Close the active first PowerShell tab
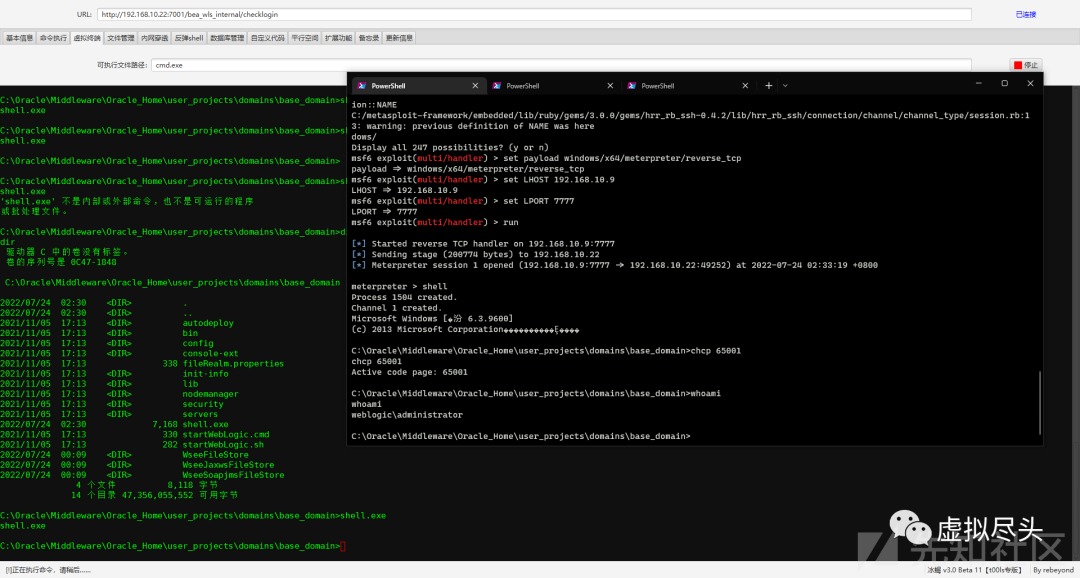 point(475,85)
